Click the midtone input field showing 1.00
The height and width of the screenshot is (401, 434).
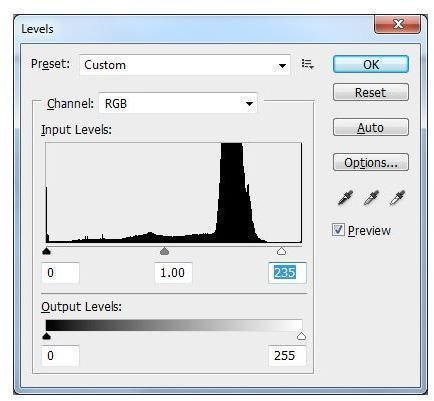[x=173, y=273]
